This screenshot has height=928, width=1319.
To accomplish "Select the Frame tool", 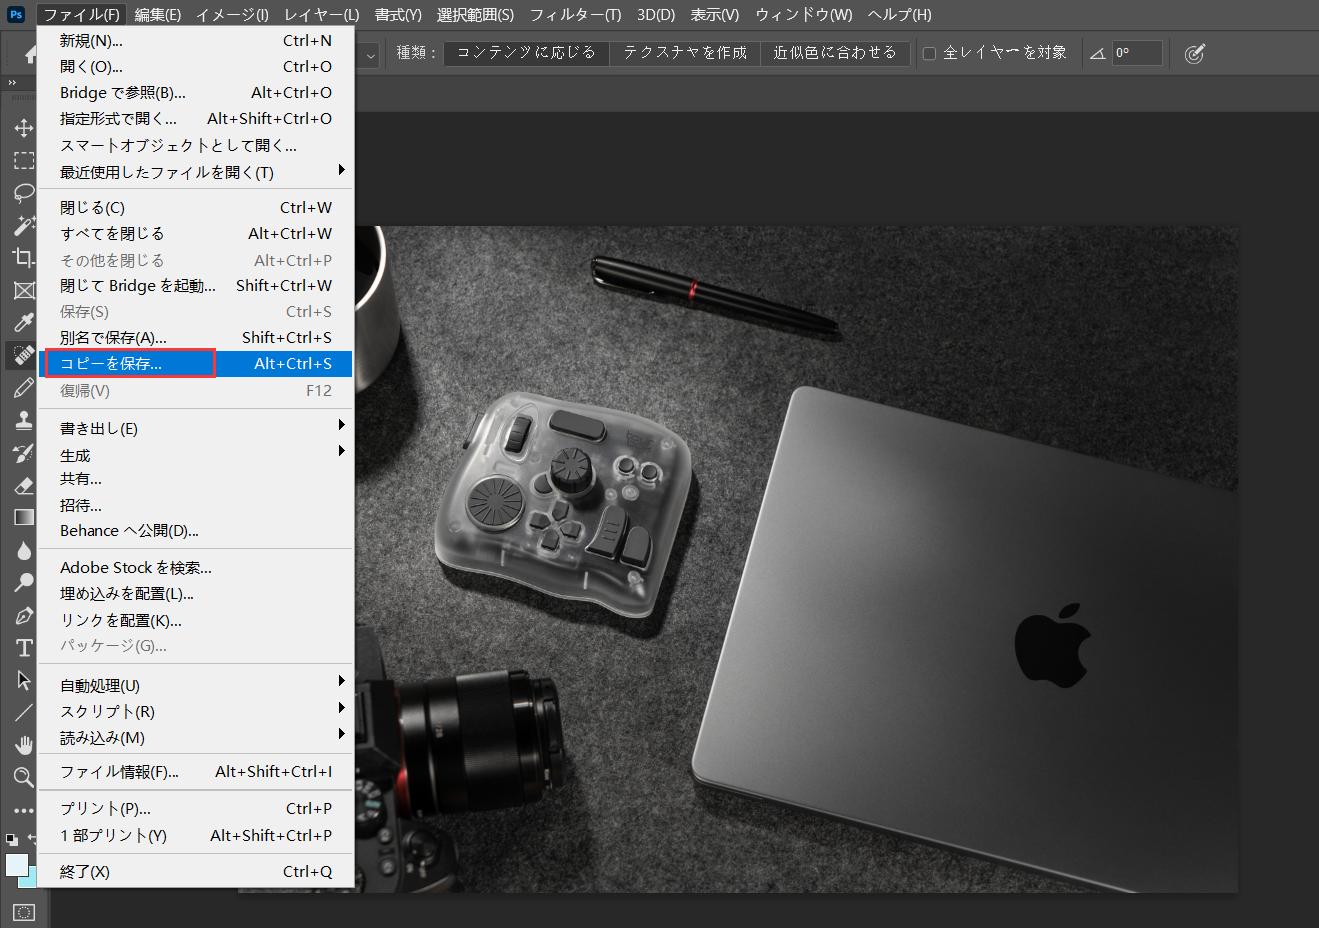I will 23,290.
